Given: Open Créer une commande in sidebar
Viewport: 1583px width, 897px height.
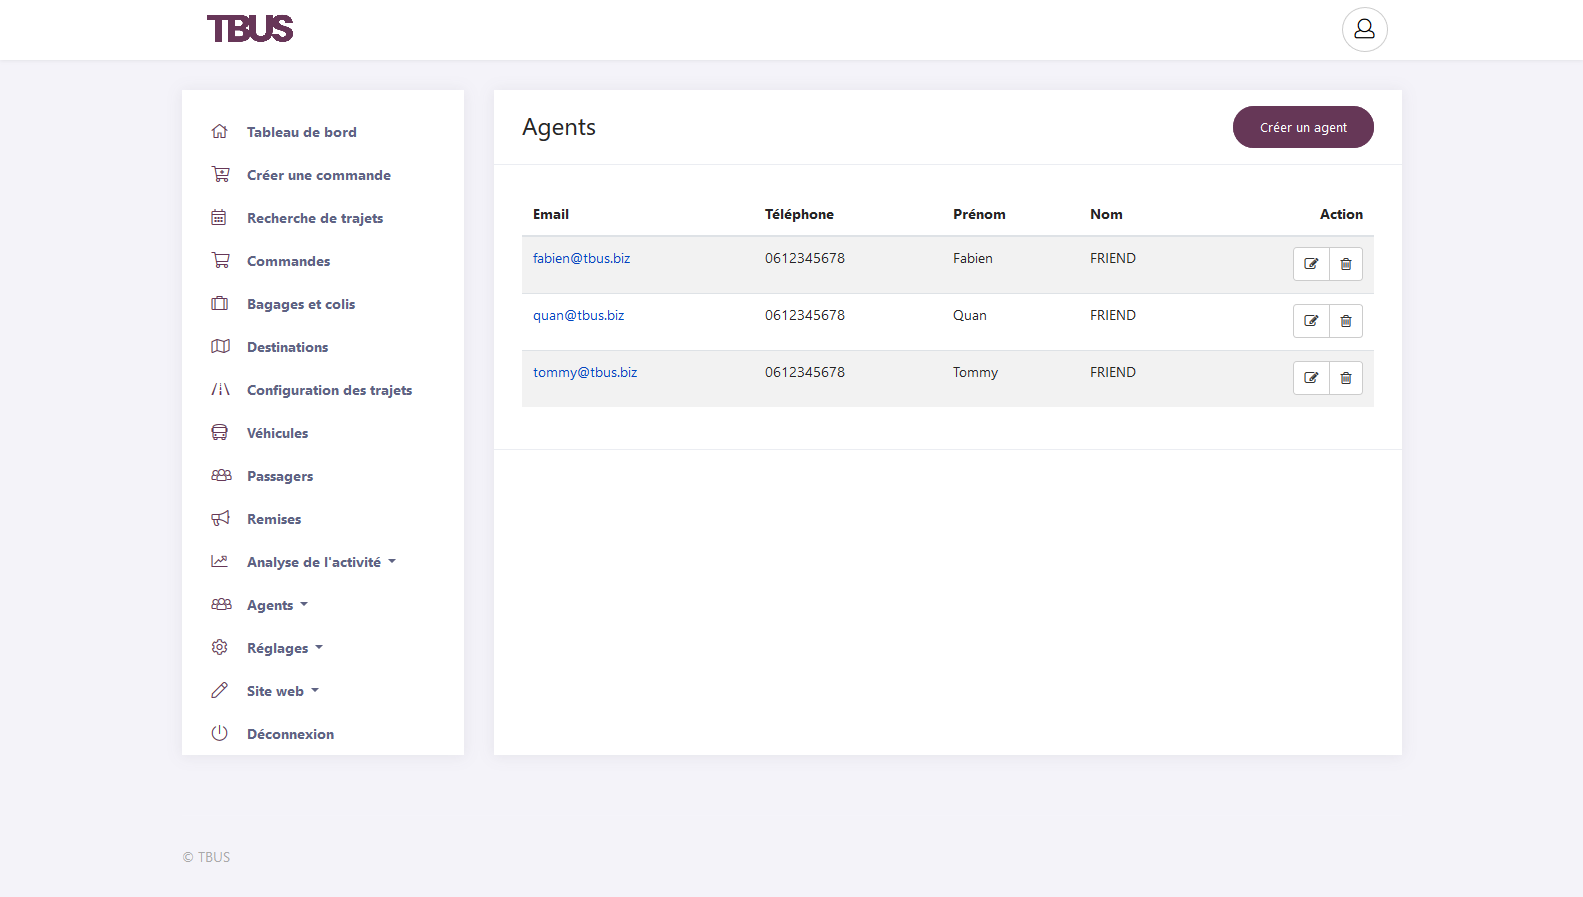Looking at the screenshot, I should click(x=318, y=175).
